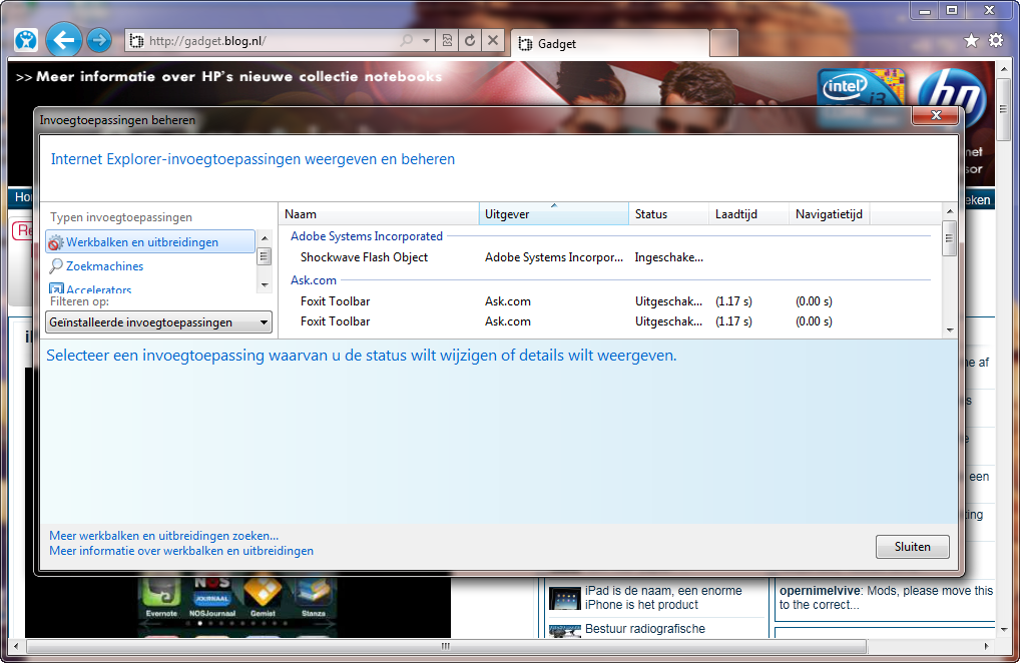Open the Tools gear icon
Screen dimensions: 1020x663
click(x=996, y=40)
